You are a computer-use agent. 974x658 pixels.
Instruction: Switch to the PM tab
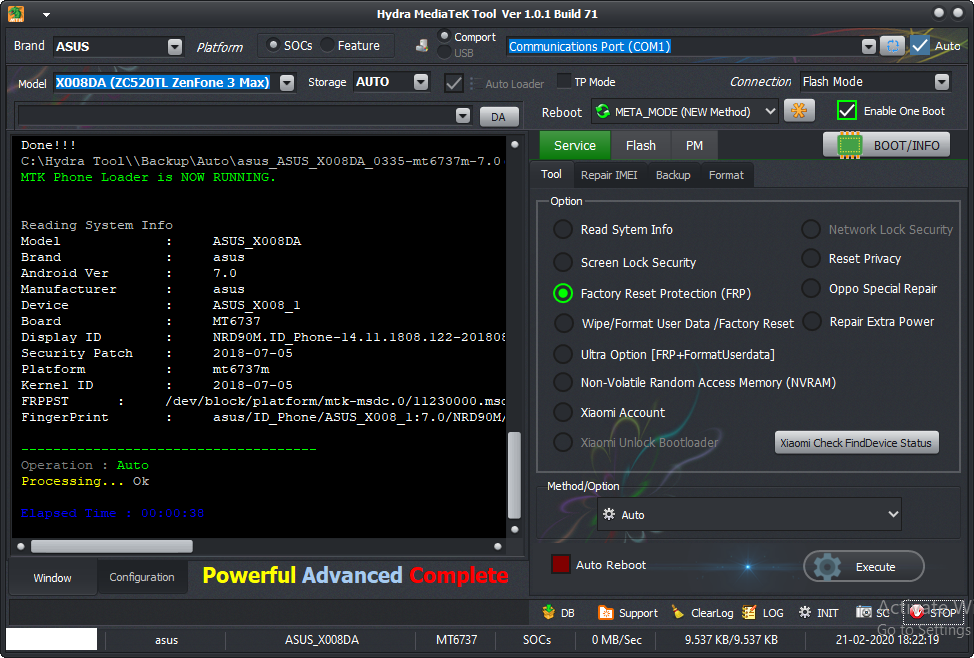[694, 145]
